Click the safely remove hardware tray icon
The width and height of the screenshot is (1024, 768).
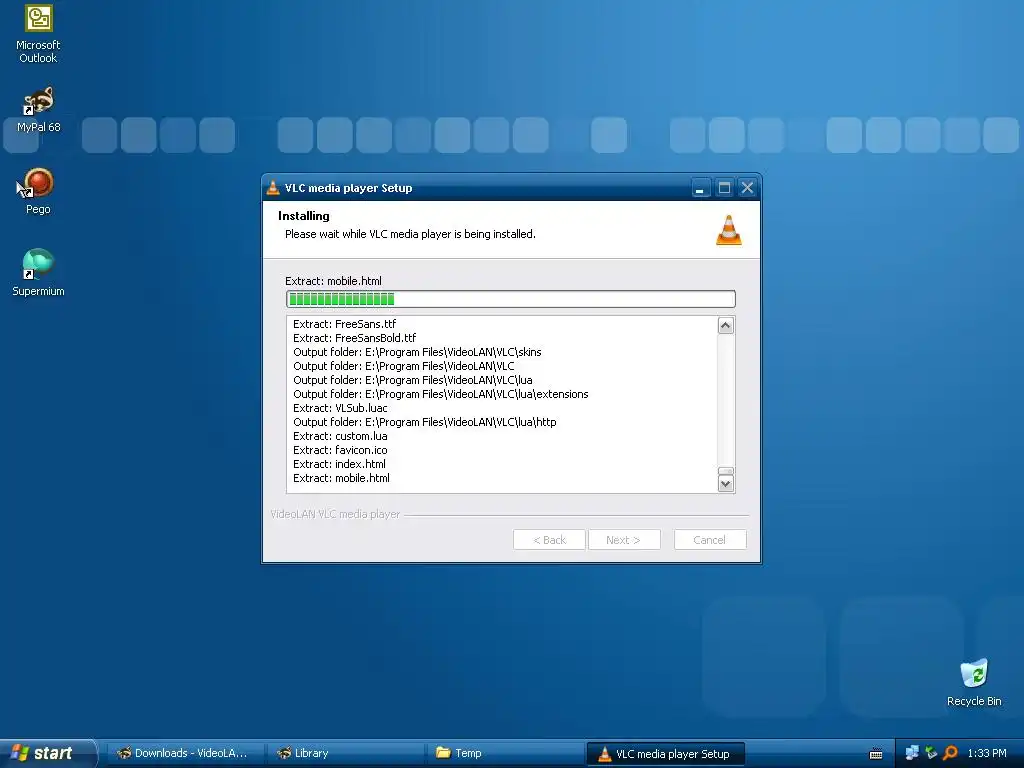point(931,753)
